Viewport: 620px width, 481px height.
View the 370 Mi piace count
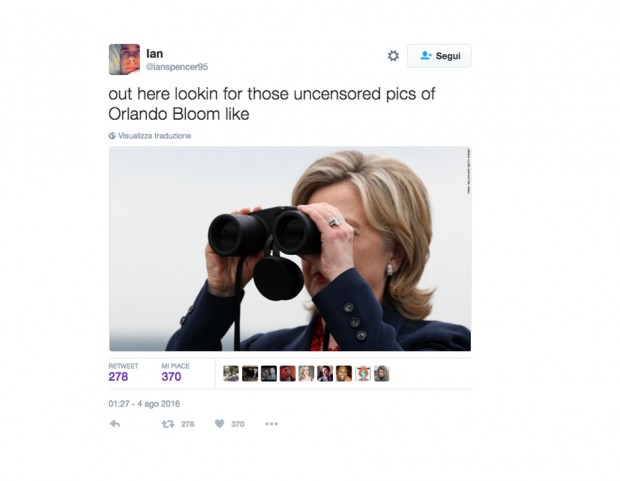point(171,376)
